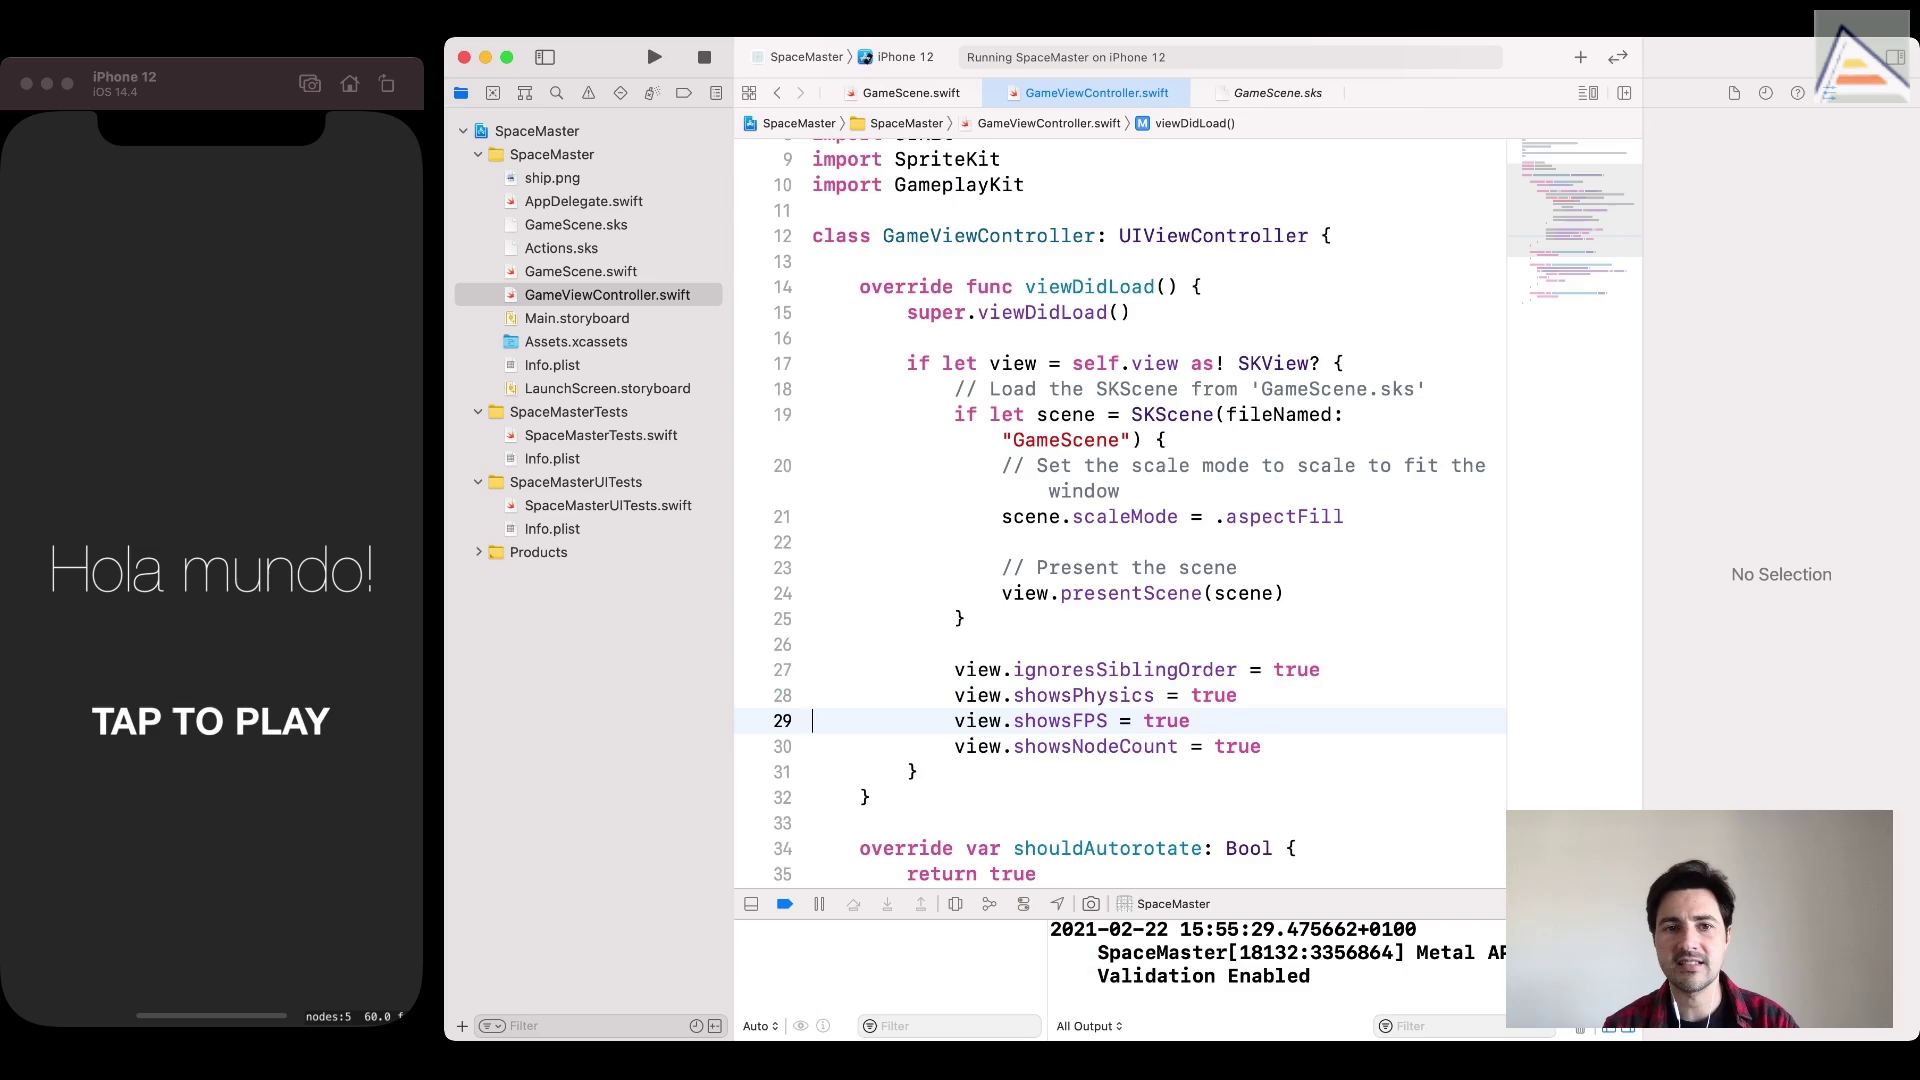Open Main.storyboard file
Viewport: 1920px width, 1080px height.
click(577, 318)
